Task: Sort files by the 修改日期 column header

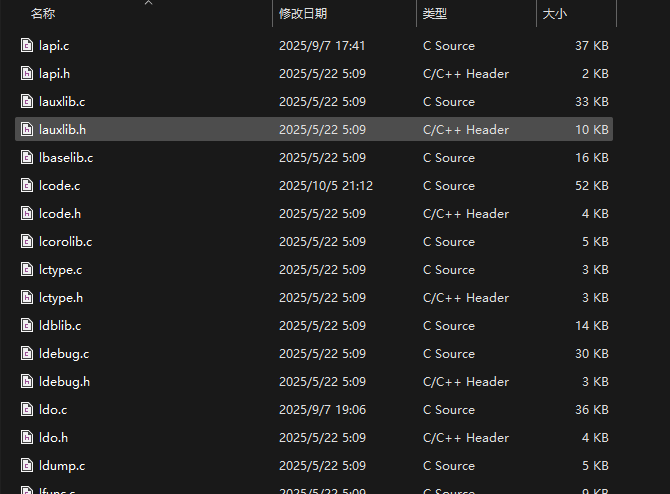Action: 303,14
